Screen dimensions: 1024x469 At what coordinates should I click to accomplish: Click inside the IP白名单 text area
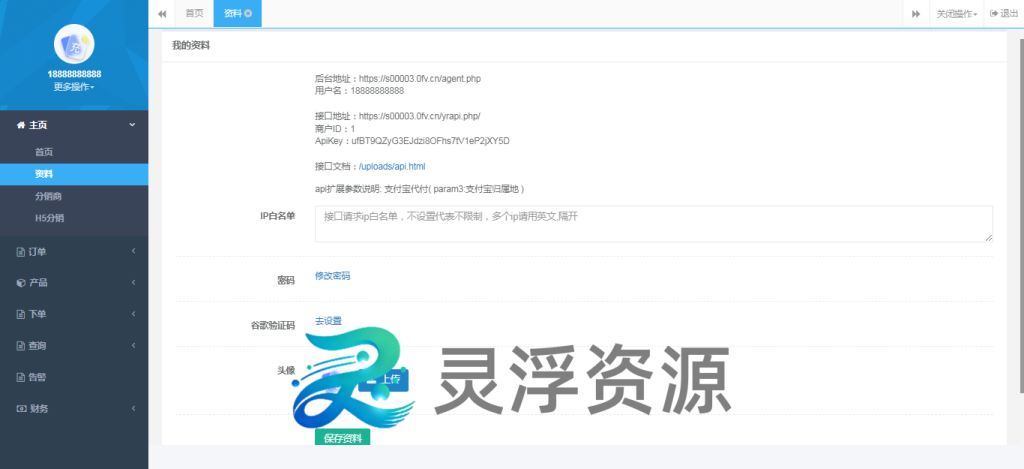pos(654,224)
